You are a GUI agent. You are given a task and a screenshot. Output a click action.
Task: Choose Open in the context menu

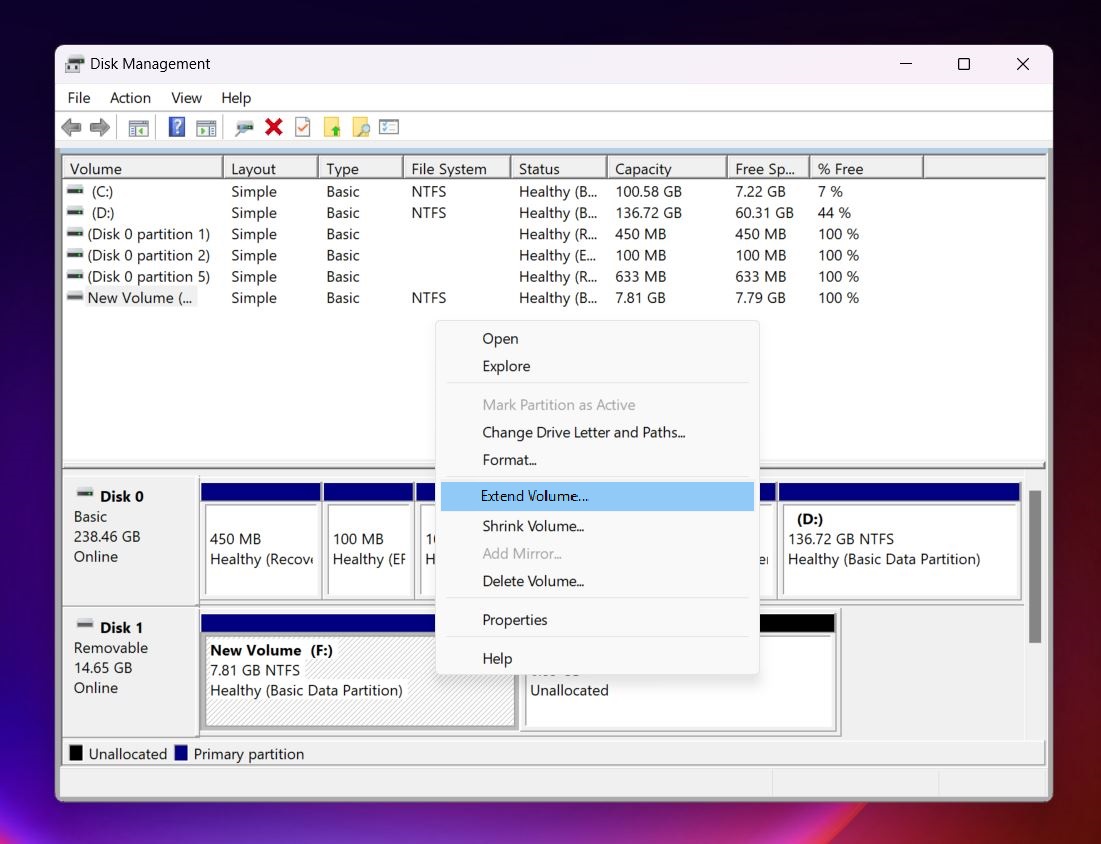coord(597,338)
